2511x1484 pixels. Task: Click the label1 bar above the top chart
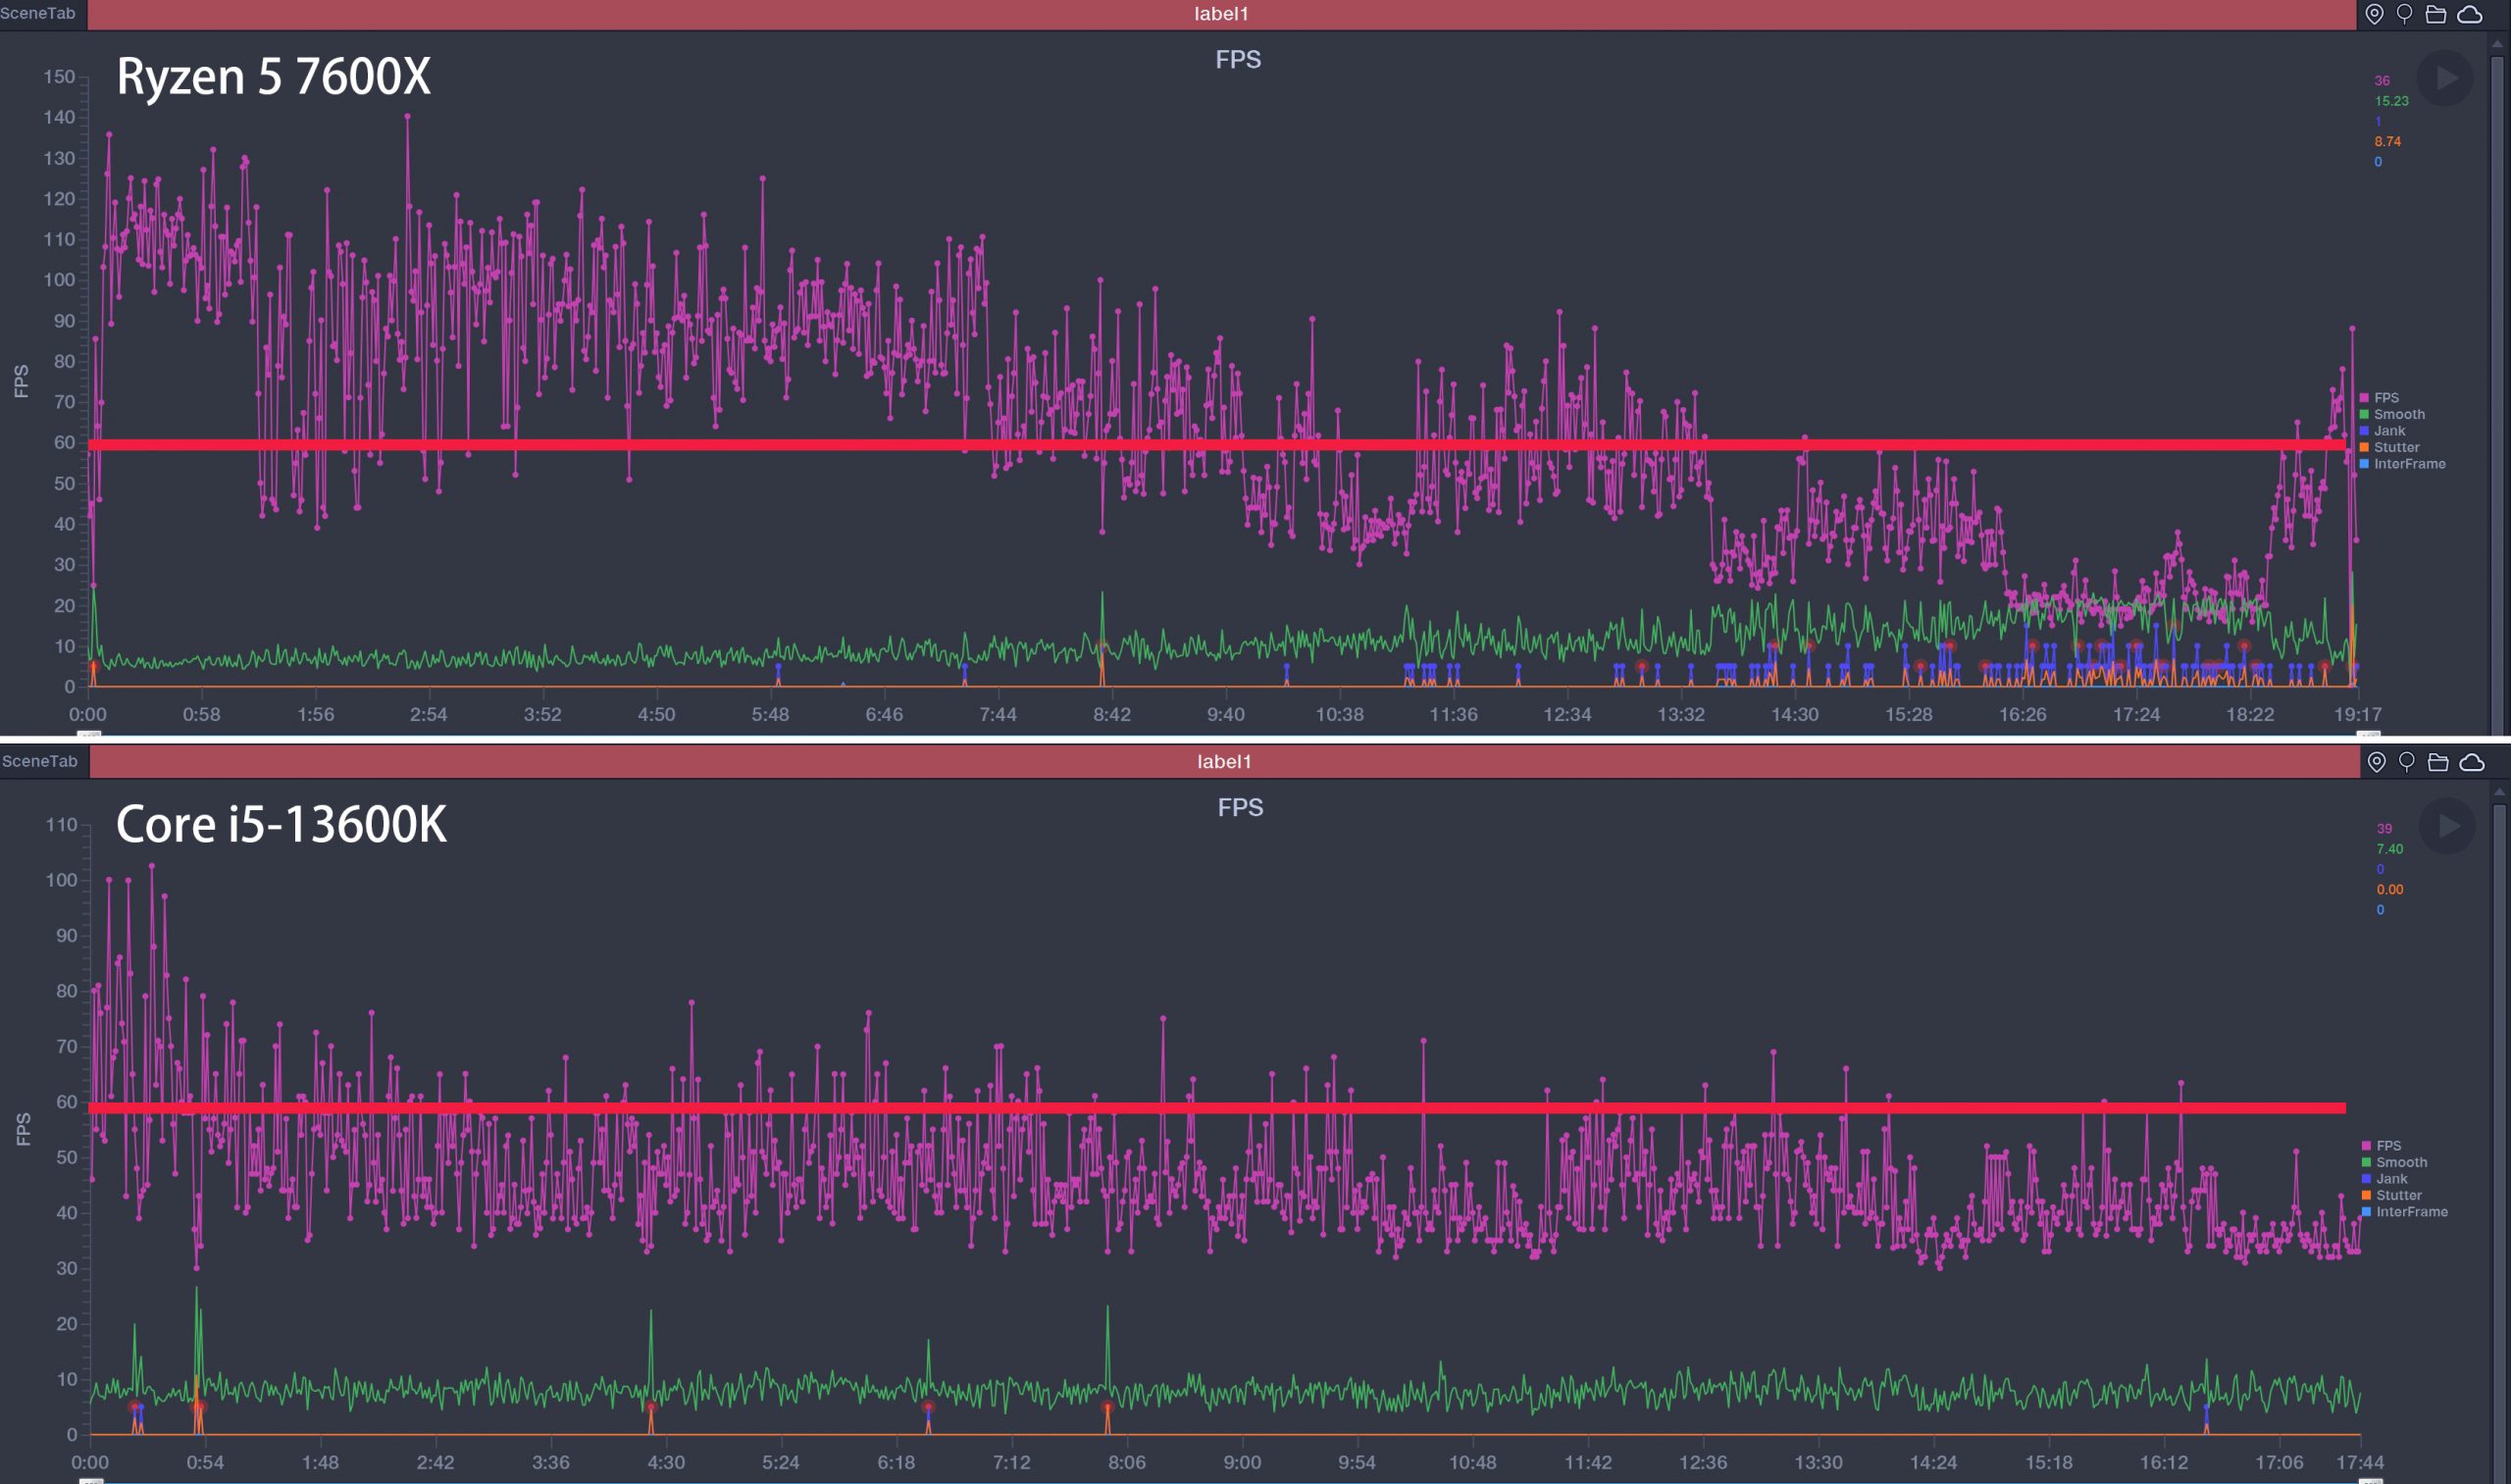click(1221, 14)
